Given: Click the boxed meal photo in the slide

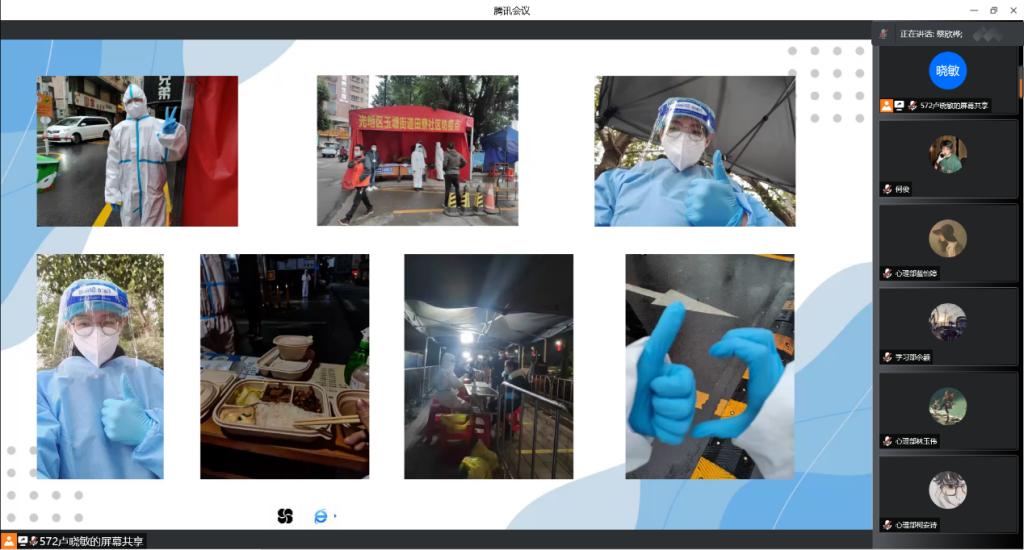Looking at the screenshot, I should 284,366.
